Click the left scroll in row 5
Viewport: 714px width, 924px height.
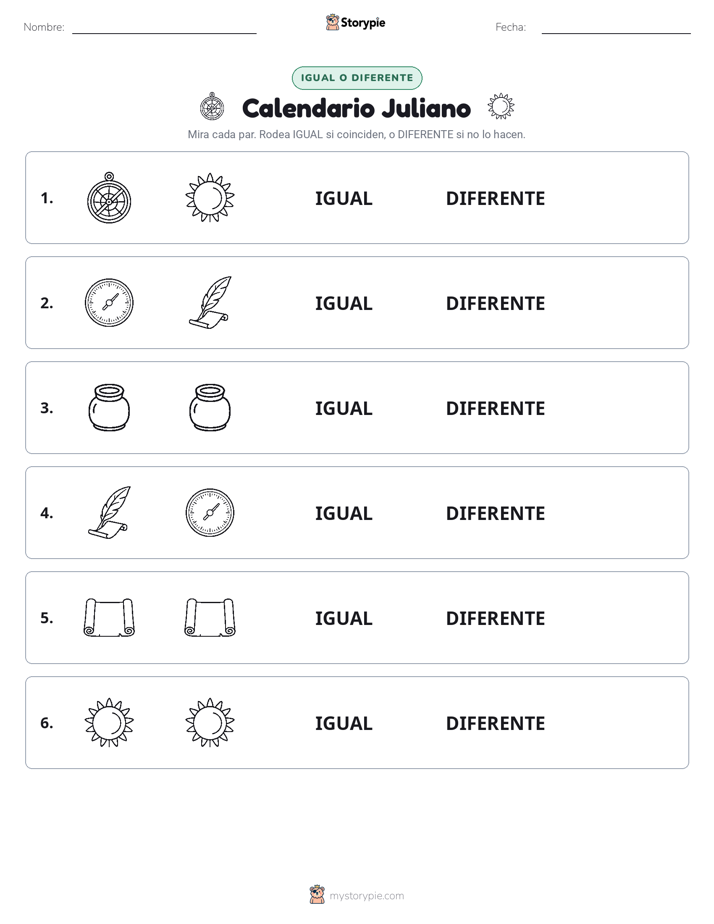point(109,618)
